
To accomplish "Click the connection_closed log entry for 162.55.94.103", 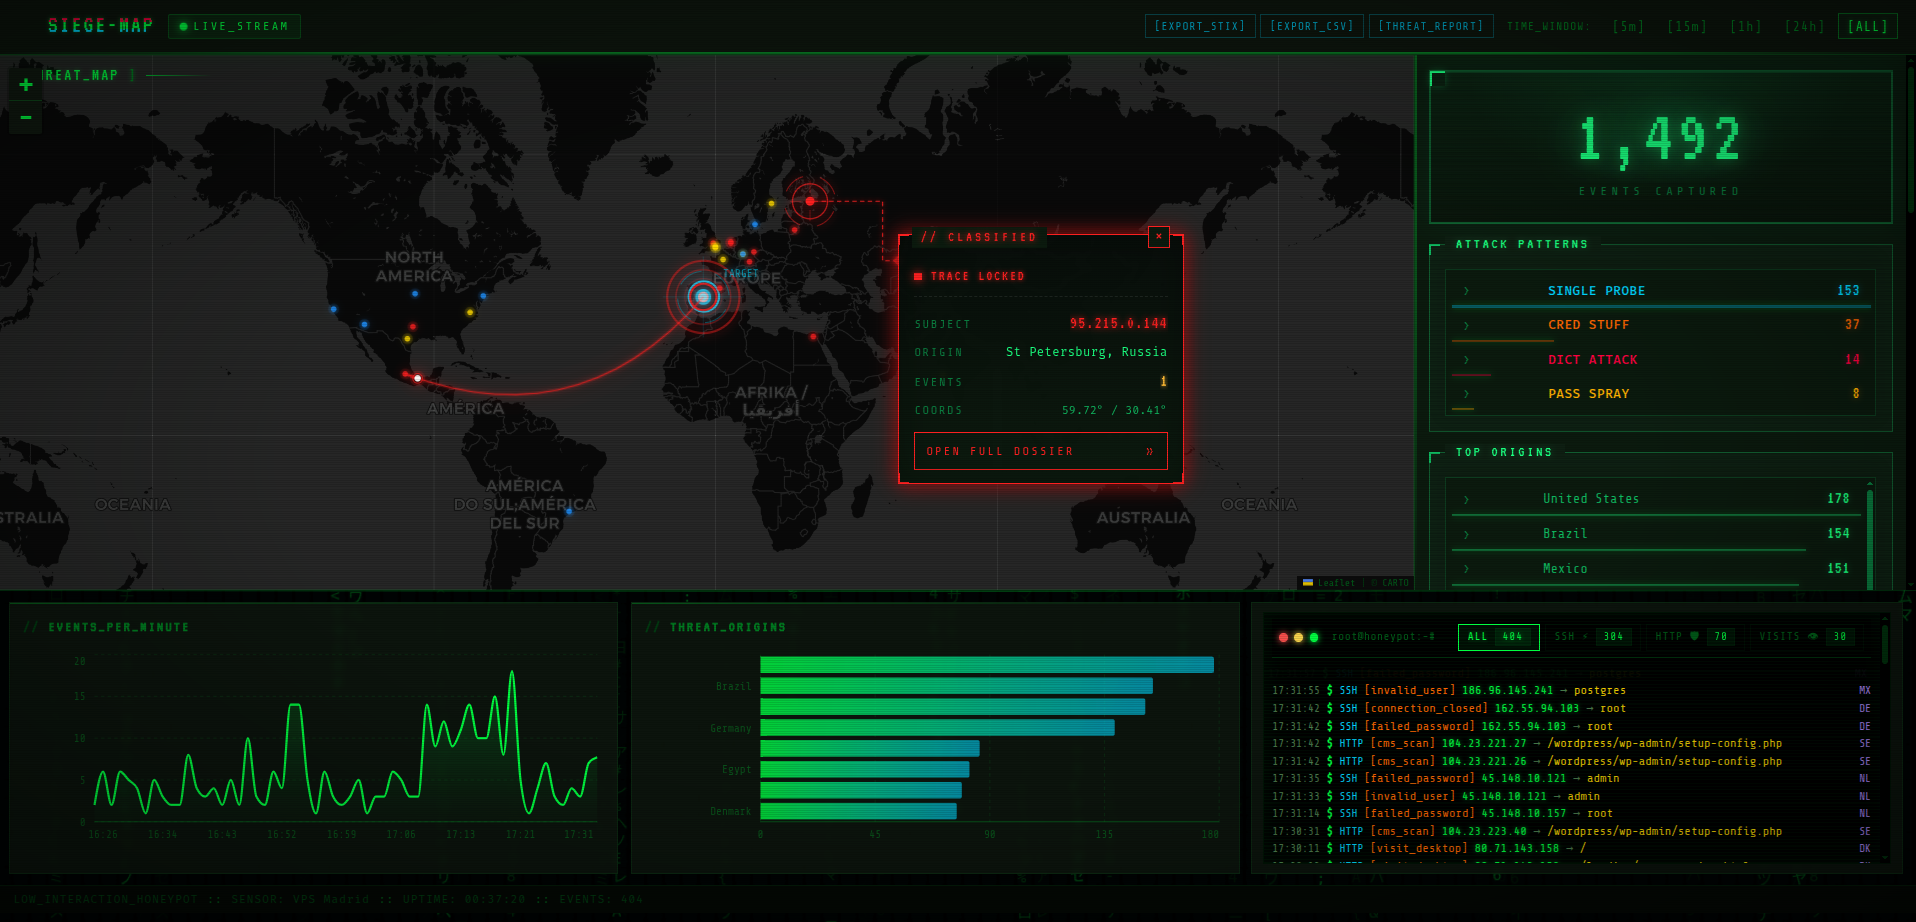I will [x=1571, y=709].
